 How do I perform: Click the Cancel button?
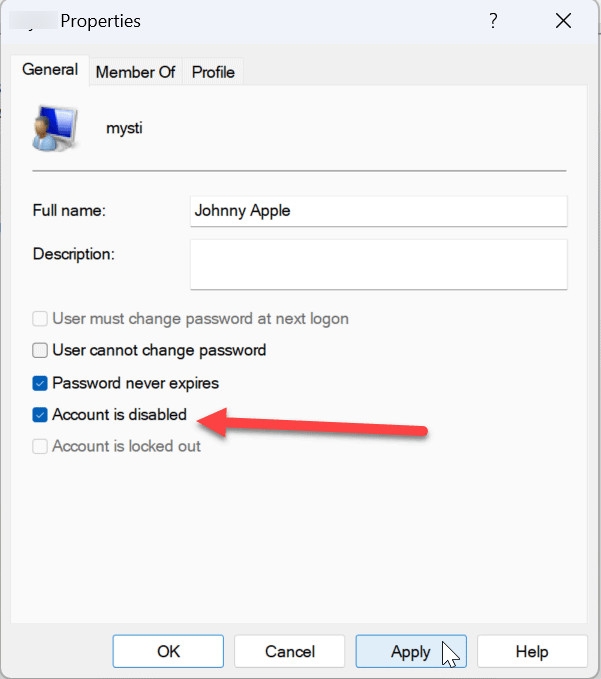click(290, 651)
